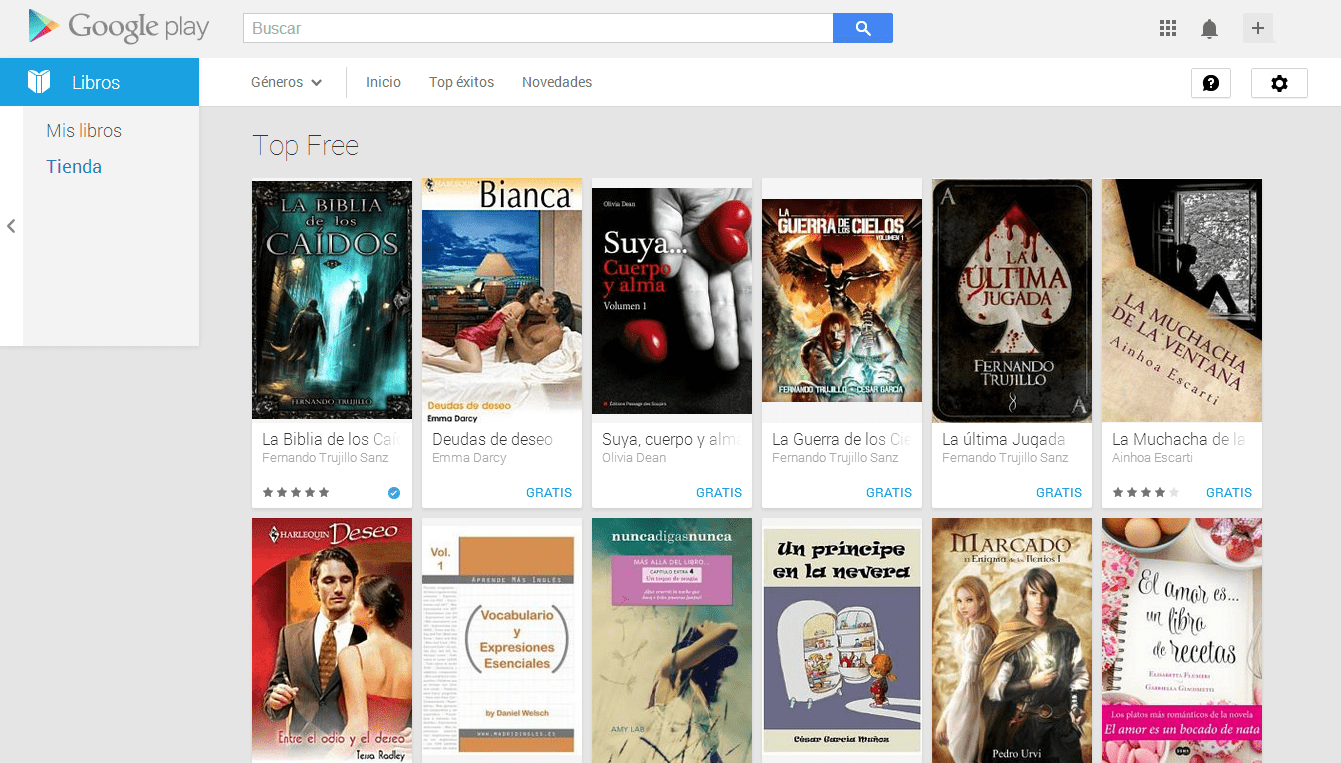Viewport: 1341px width, 763px height.
Task: Click title link La última Jugada
Action: (1003, 439)
